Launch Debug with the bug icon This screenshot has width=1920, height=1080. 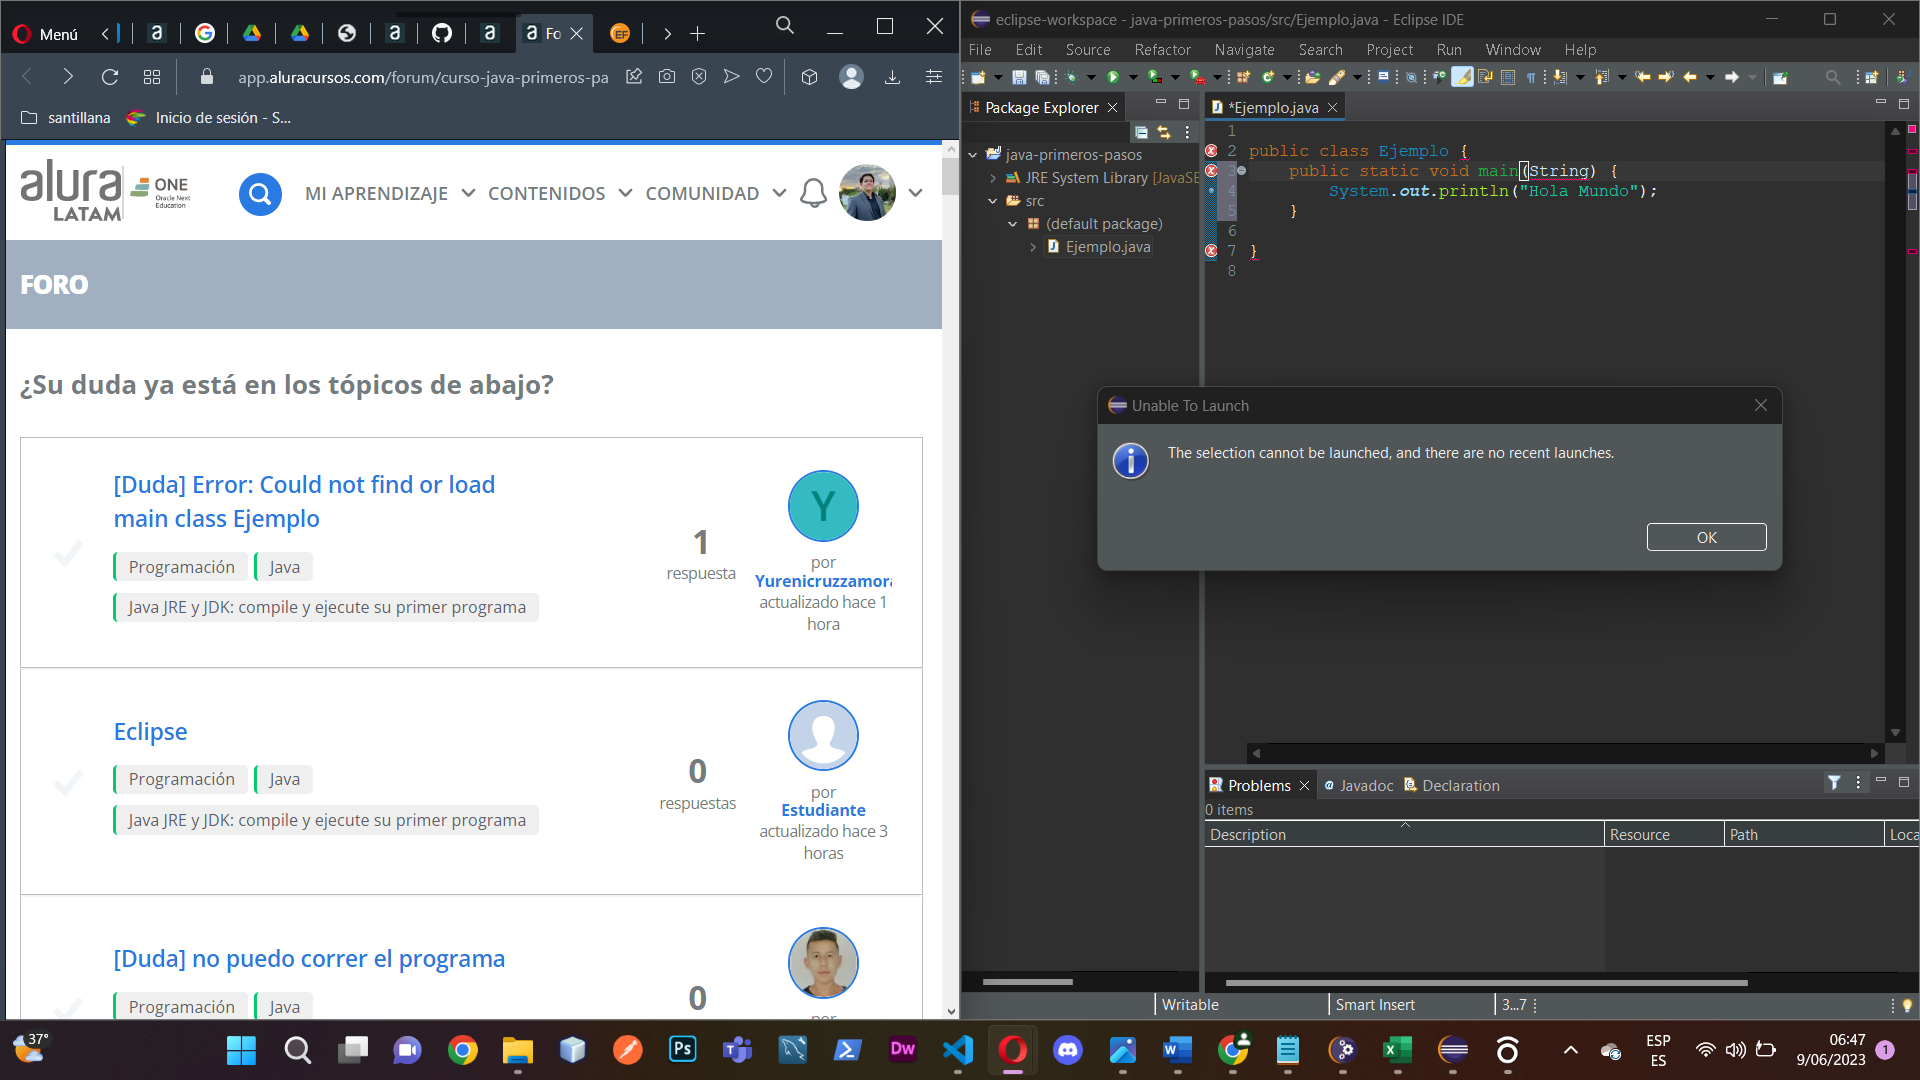tap(1071, 77)
